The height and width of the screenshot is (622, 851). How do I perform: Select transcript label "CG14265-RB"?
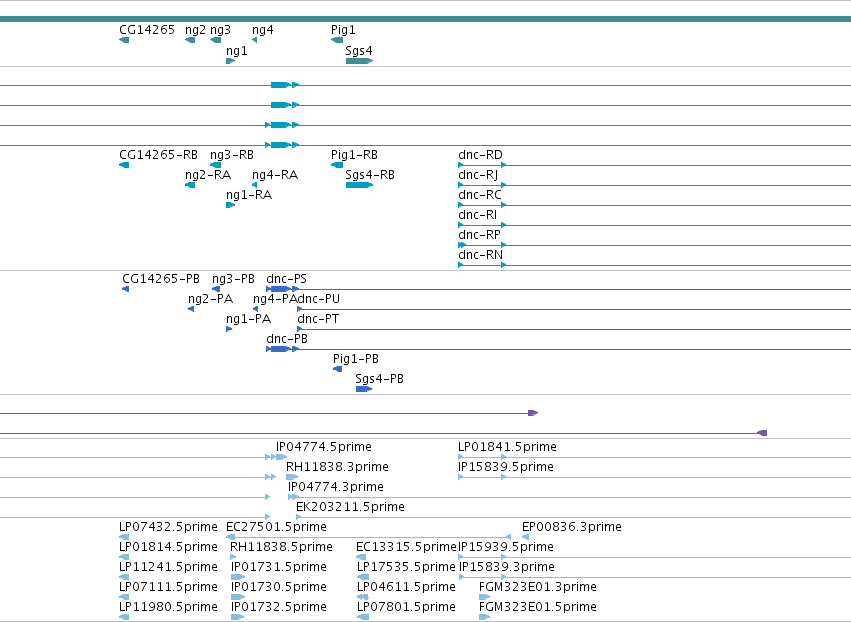pos(158,155)
